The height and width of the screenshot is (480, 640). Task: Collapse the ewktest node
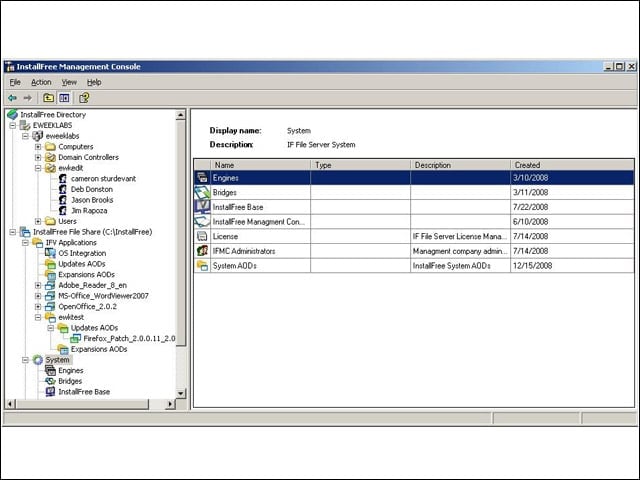pyautogui.click(x=38, y=317)
